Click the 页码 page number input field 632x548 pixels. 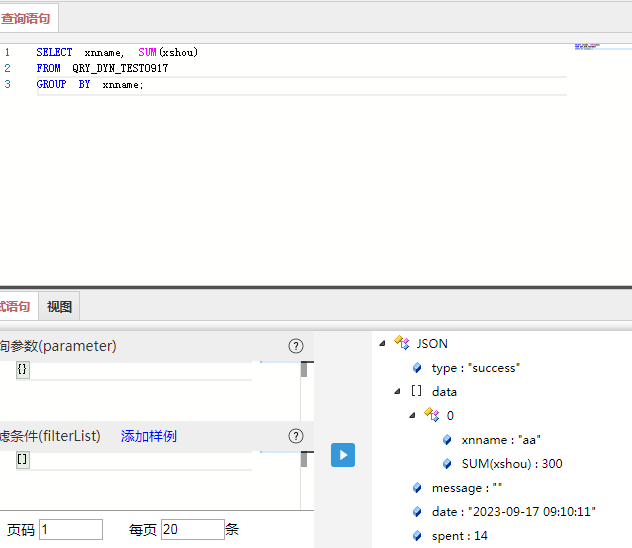[70, 529]
